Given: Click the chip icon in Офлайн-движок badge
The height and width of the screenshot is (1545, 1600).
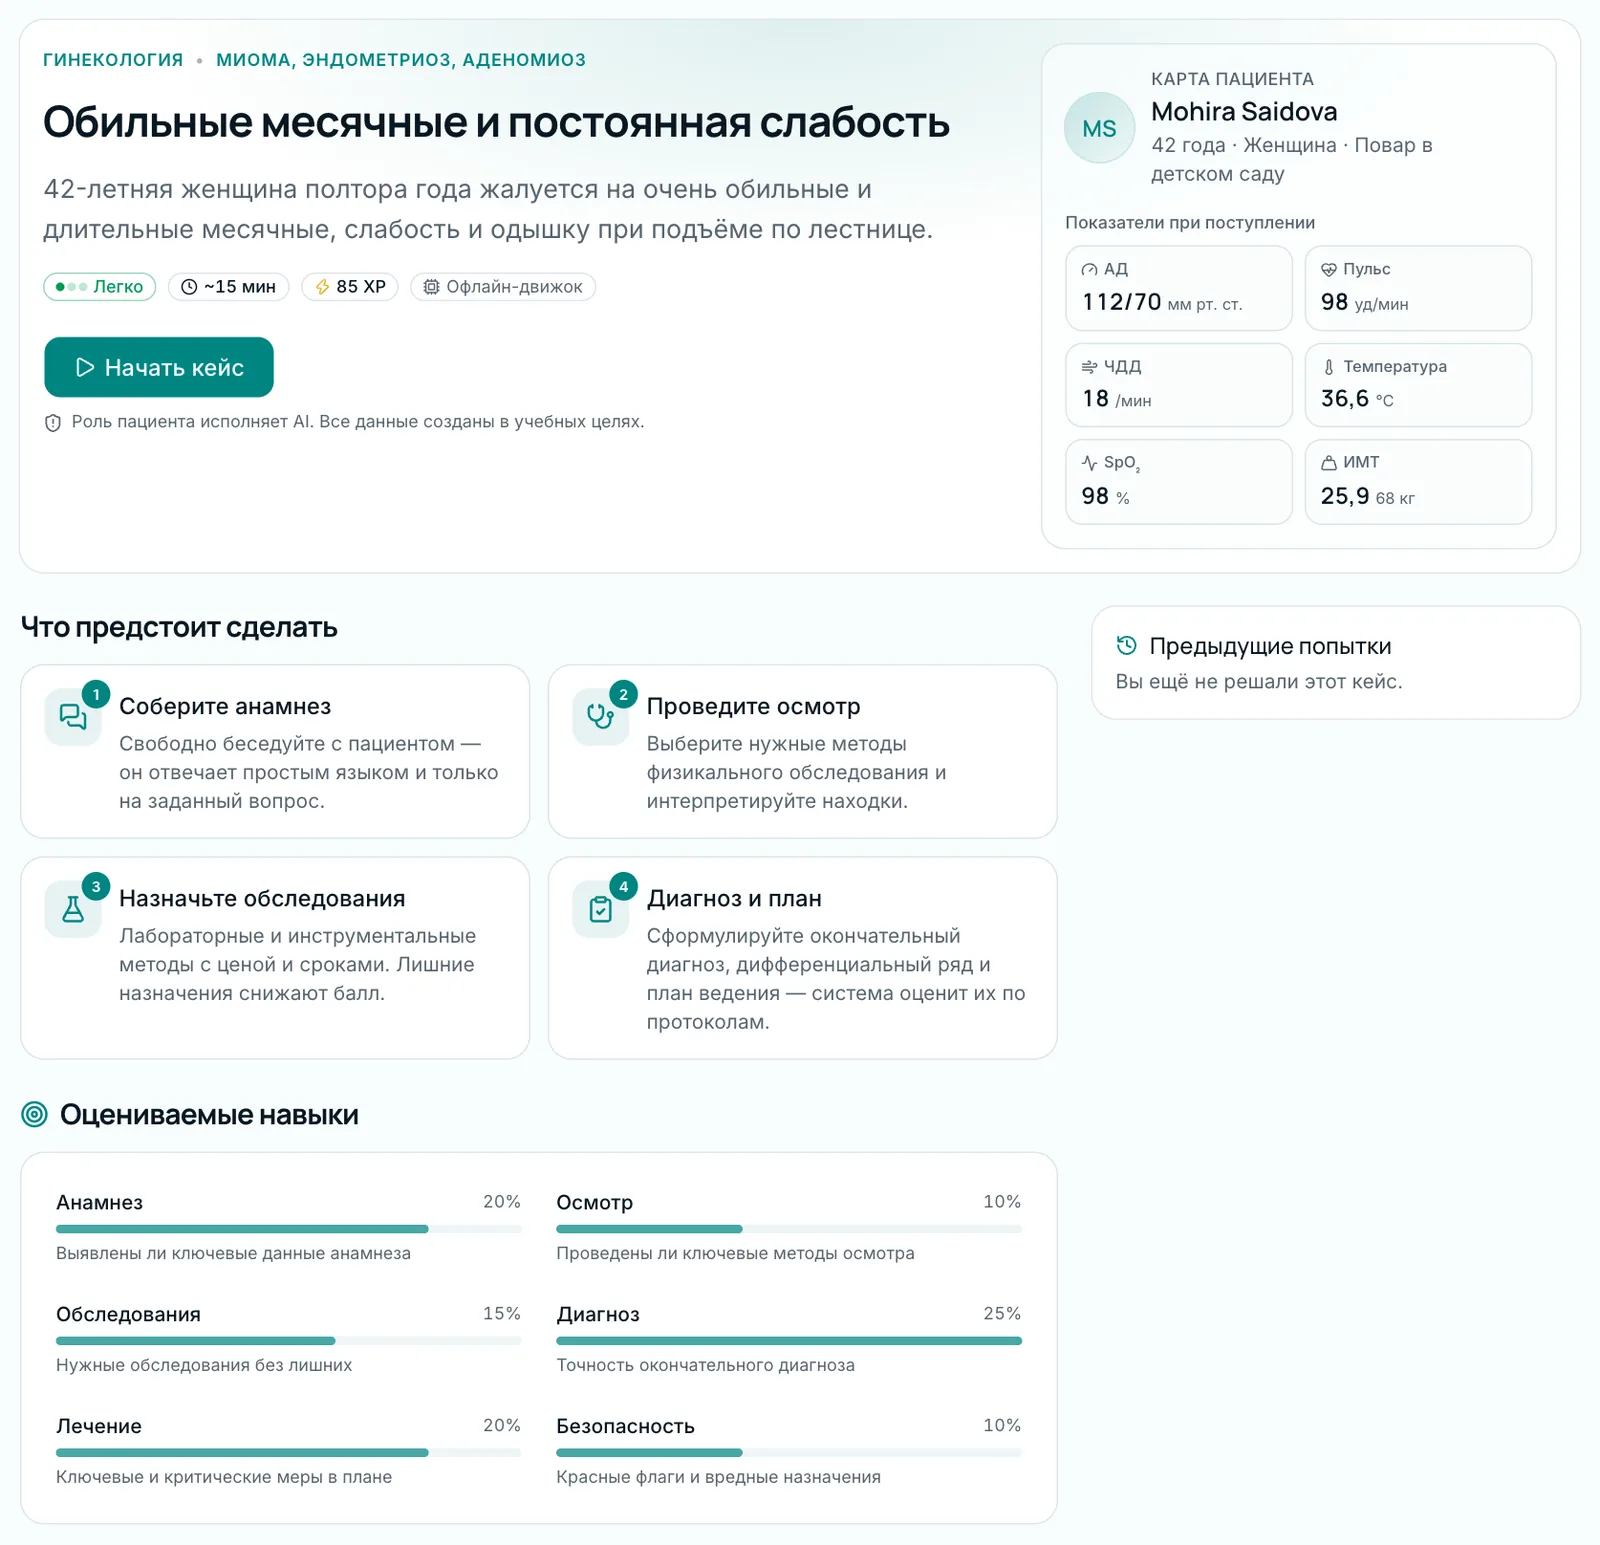Looking at the screenshot, I should pos(431,287).
